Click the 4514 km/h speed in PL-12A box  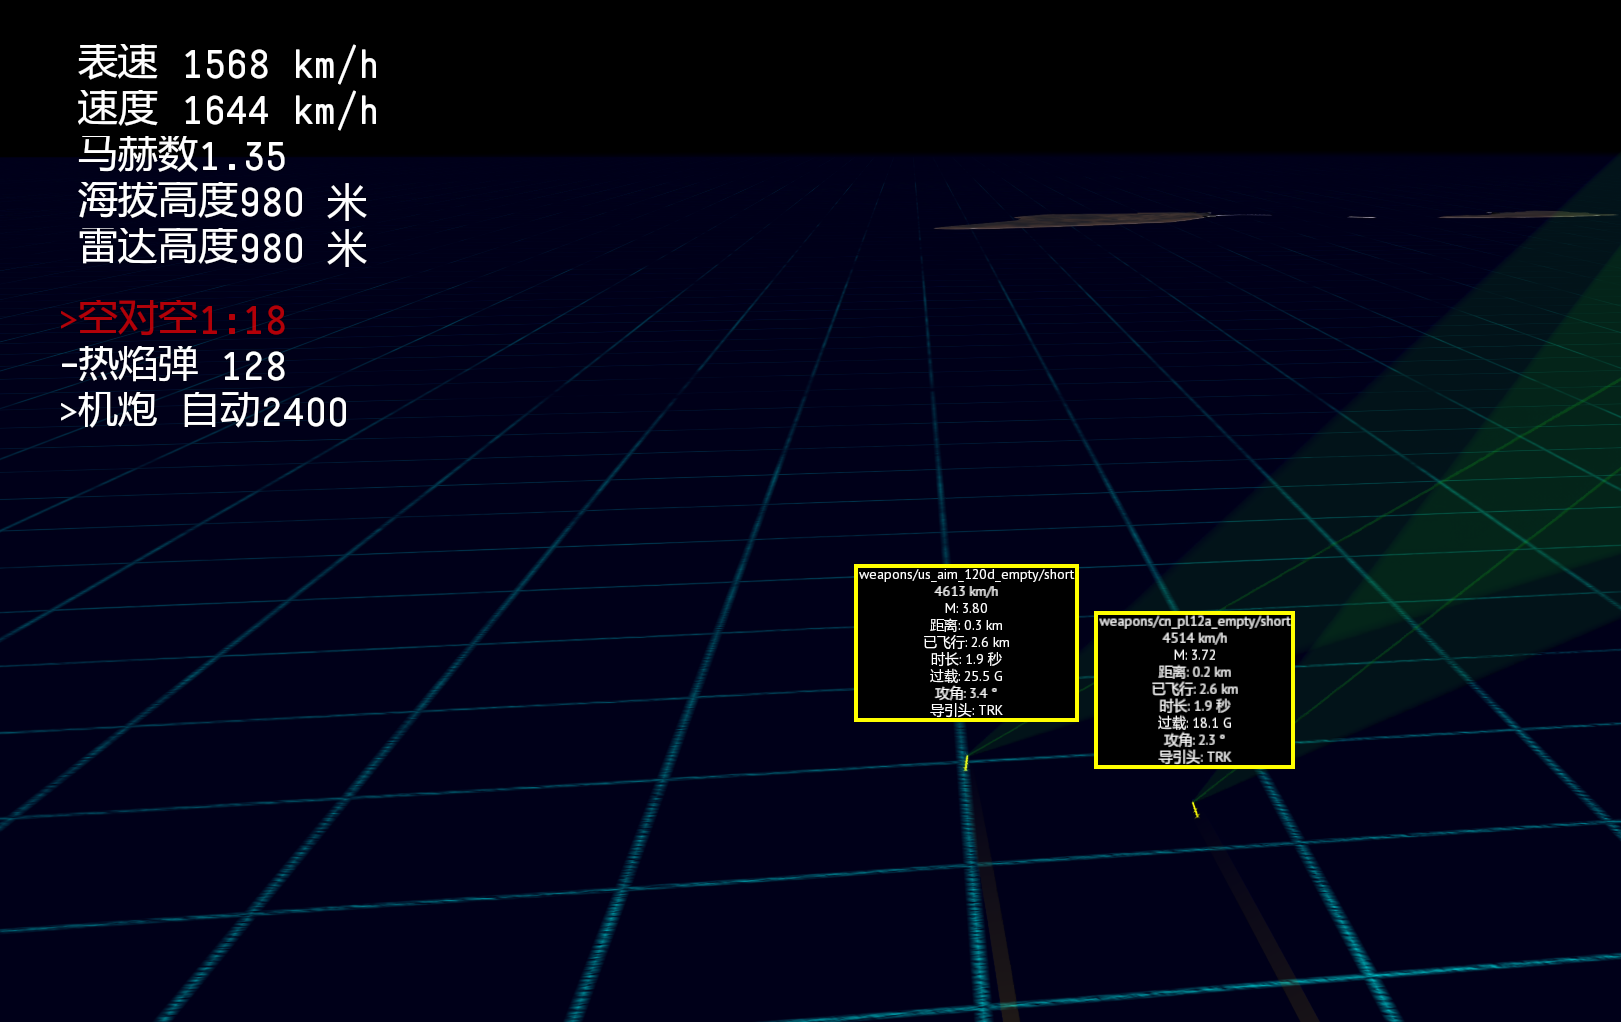pos(1194,638)
